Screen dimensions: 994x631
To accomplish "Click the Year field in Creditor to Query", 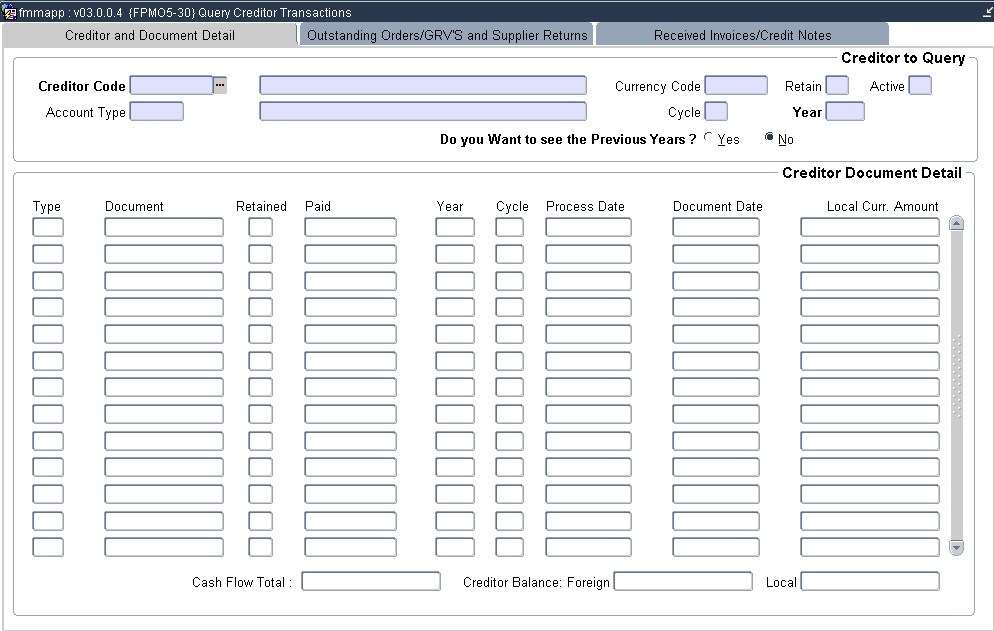I will click(x=845, y=112).
